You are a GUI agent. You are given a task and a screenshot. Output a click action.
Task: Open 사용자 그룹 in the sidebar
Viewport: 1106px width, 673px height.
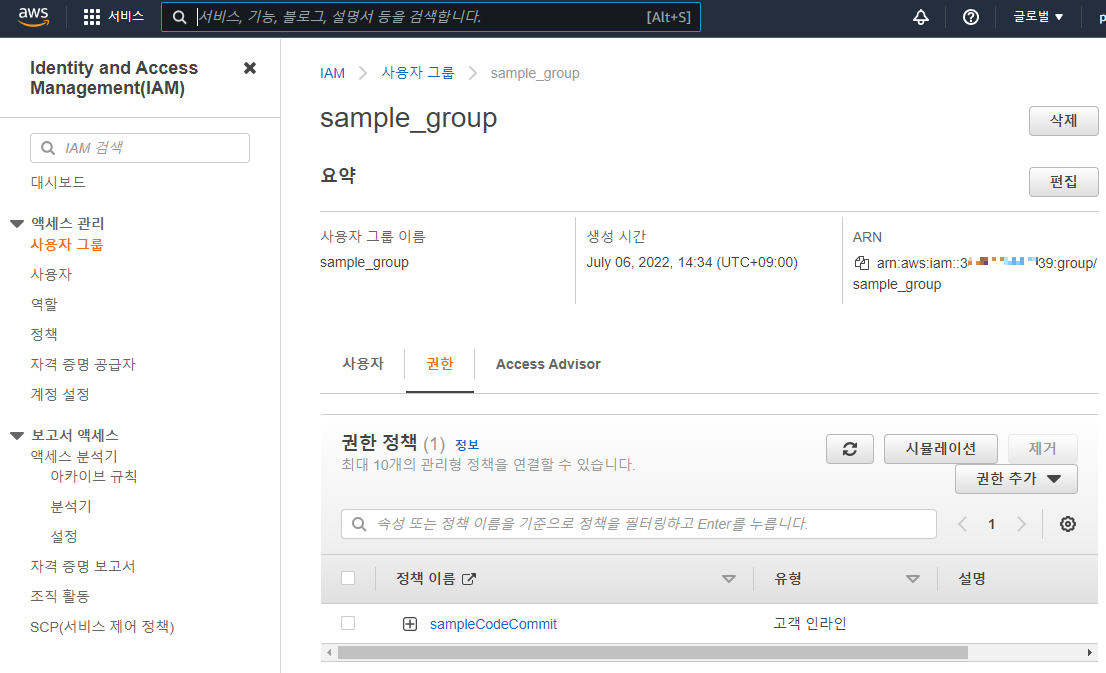click(66, 245)
